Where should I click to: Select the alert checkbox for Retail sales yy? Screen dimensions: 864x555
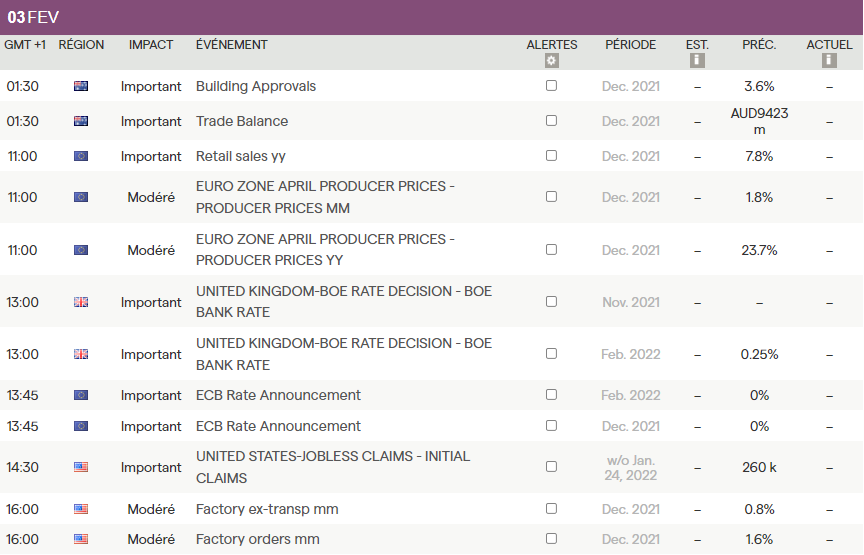tap(551, 156)
